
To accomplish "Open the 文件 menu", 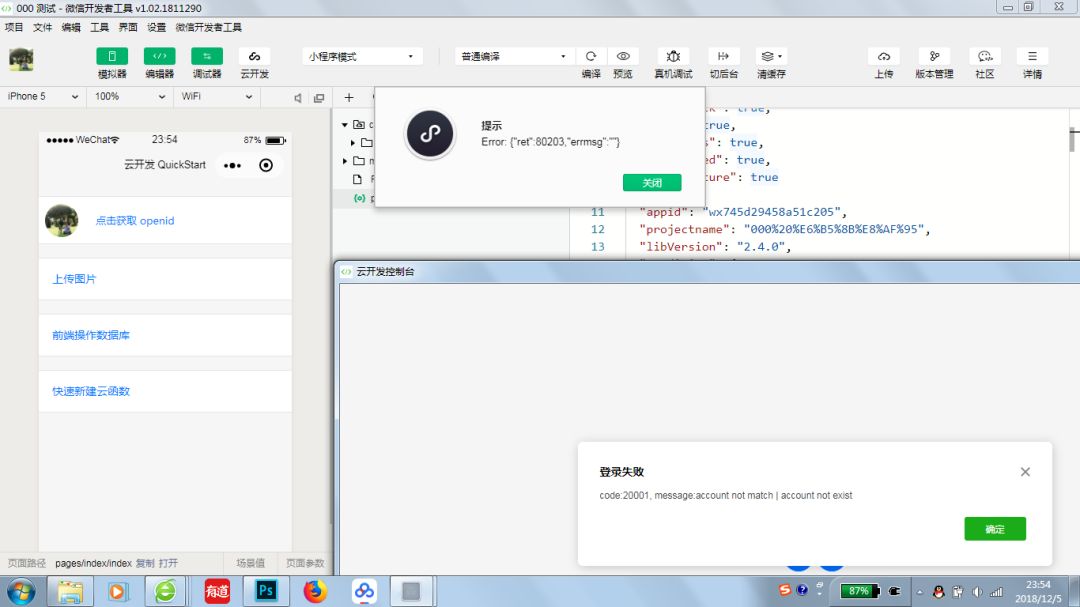I will tap(43, 28).
